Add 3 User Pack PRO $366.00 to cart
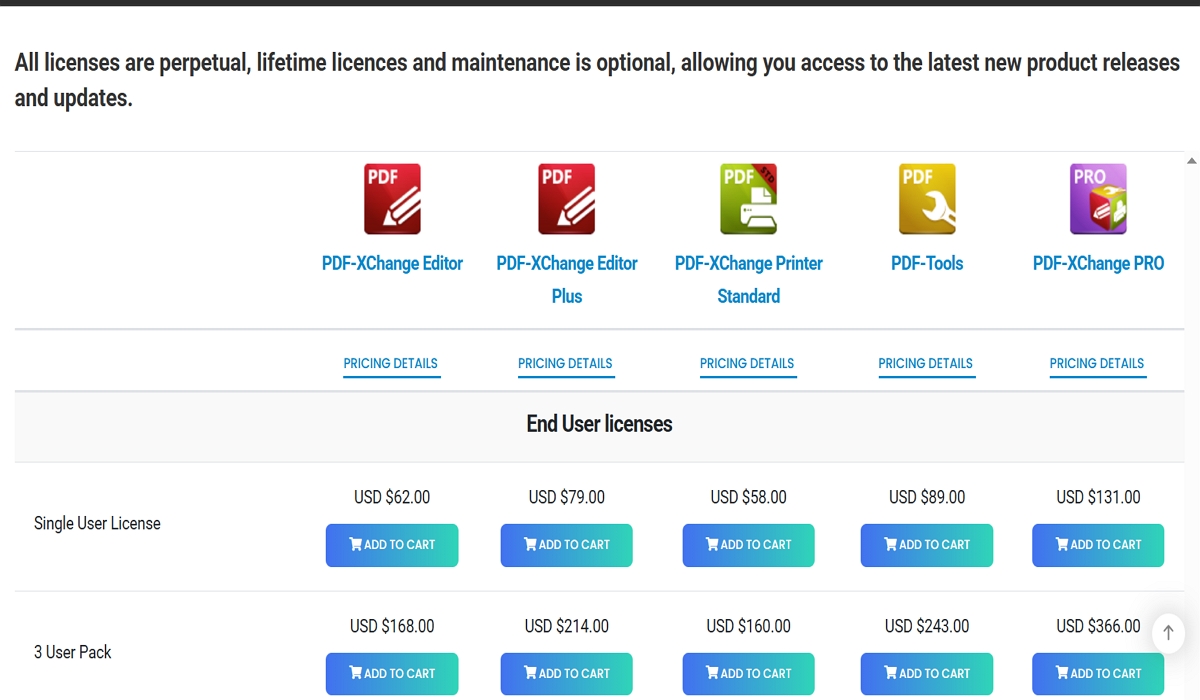Screen dimensions: 1200x700 [x=1098, y=674]
